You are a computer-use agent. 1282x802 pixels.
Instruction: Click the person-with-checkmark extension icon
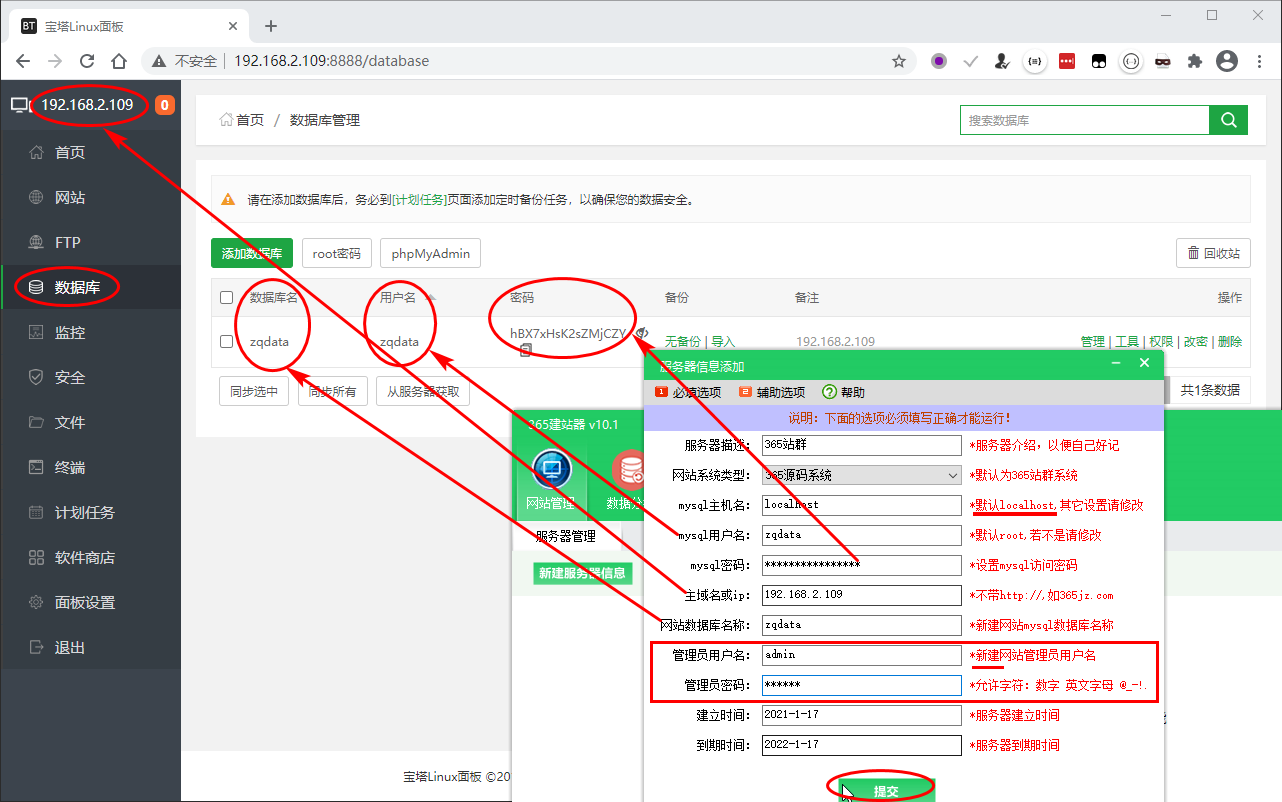pos(1002,61)
